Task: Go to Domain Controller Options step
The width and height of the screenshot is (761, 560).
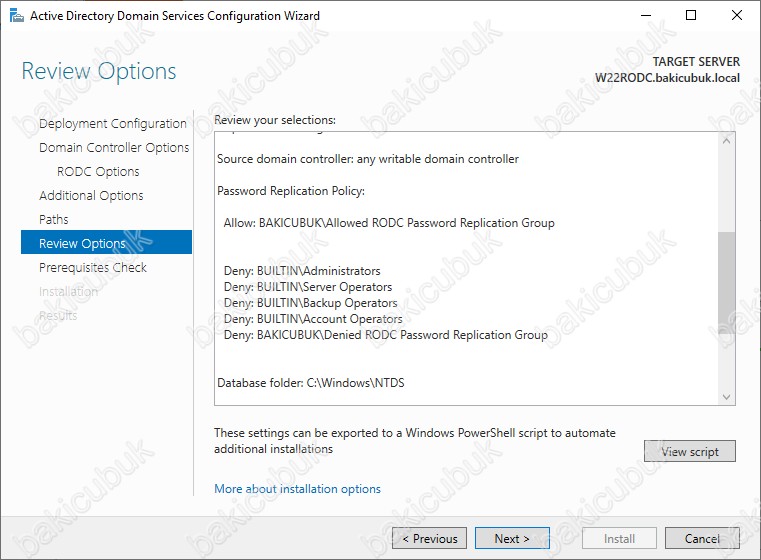Action: (113, 148)
